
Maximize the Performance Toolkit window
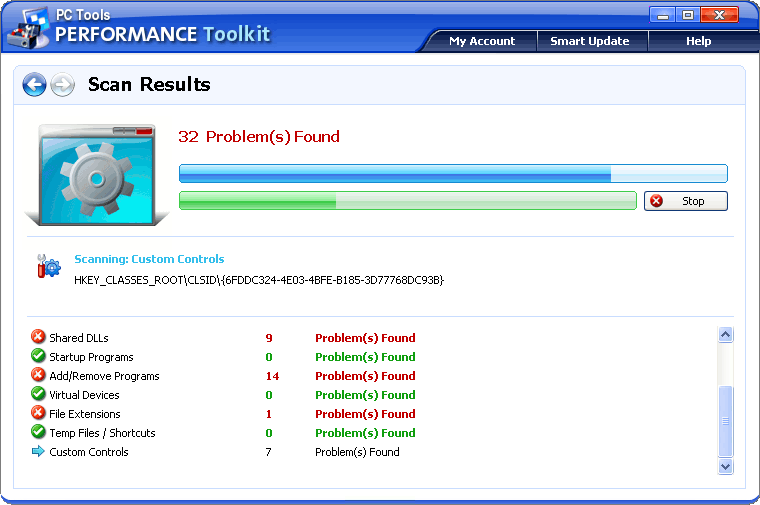point(688,15)
